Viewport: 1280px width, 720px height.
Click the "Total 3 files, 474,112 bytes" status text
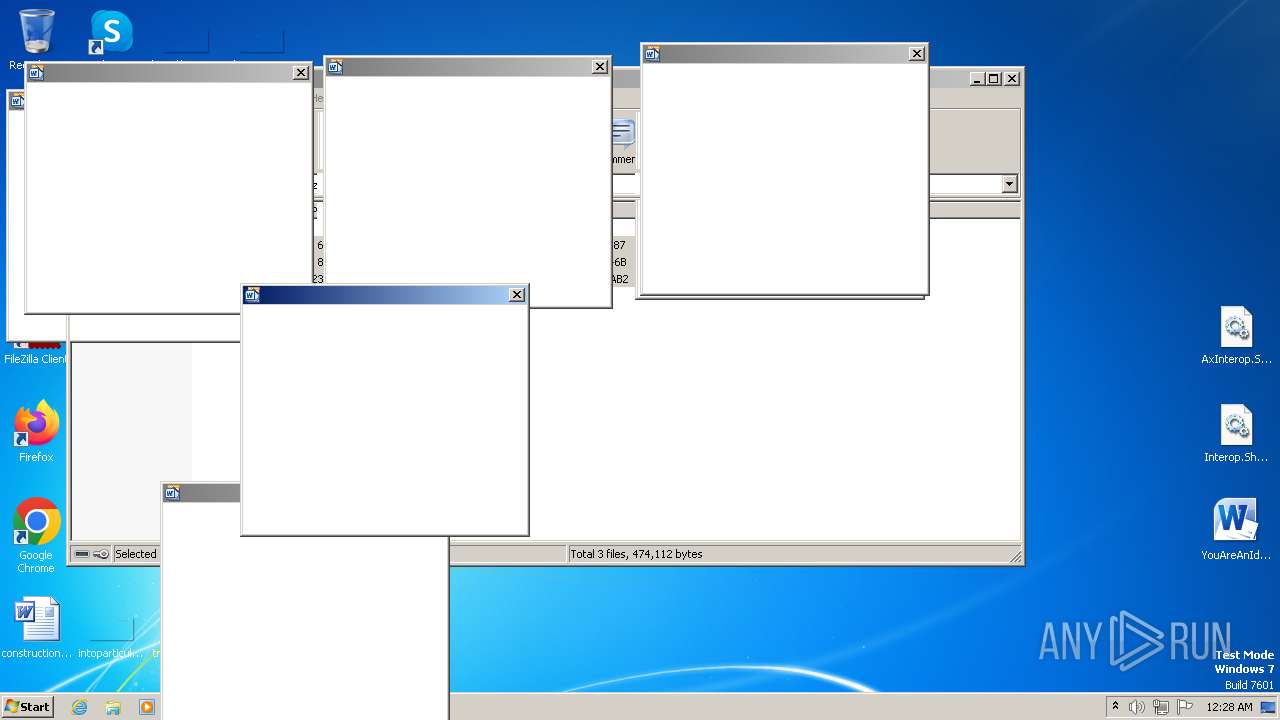tap(636, 554)
